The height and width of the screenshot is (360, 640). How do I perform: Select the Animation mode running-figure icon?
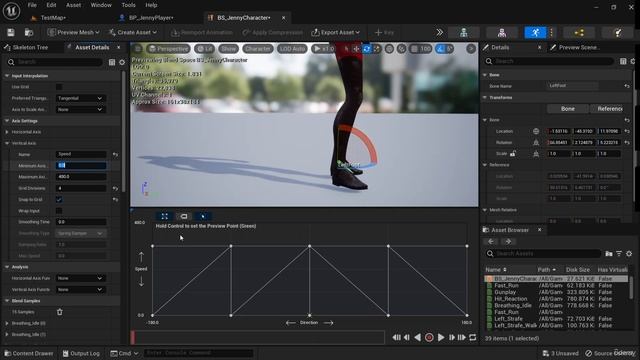click(x=535, y=33)
